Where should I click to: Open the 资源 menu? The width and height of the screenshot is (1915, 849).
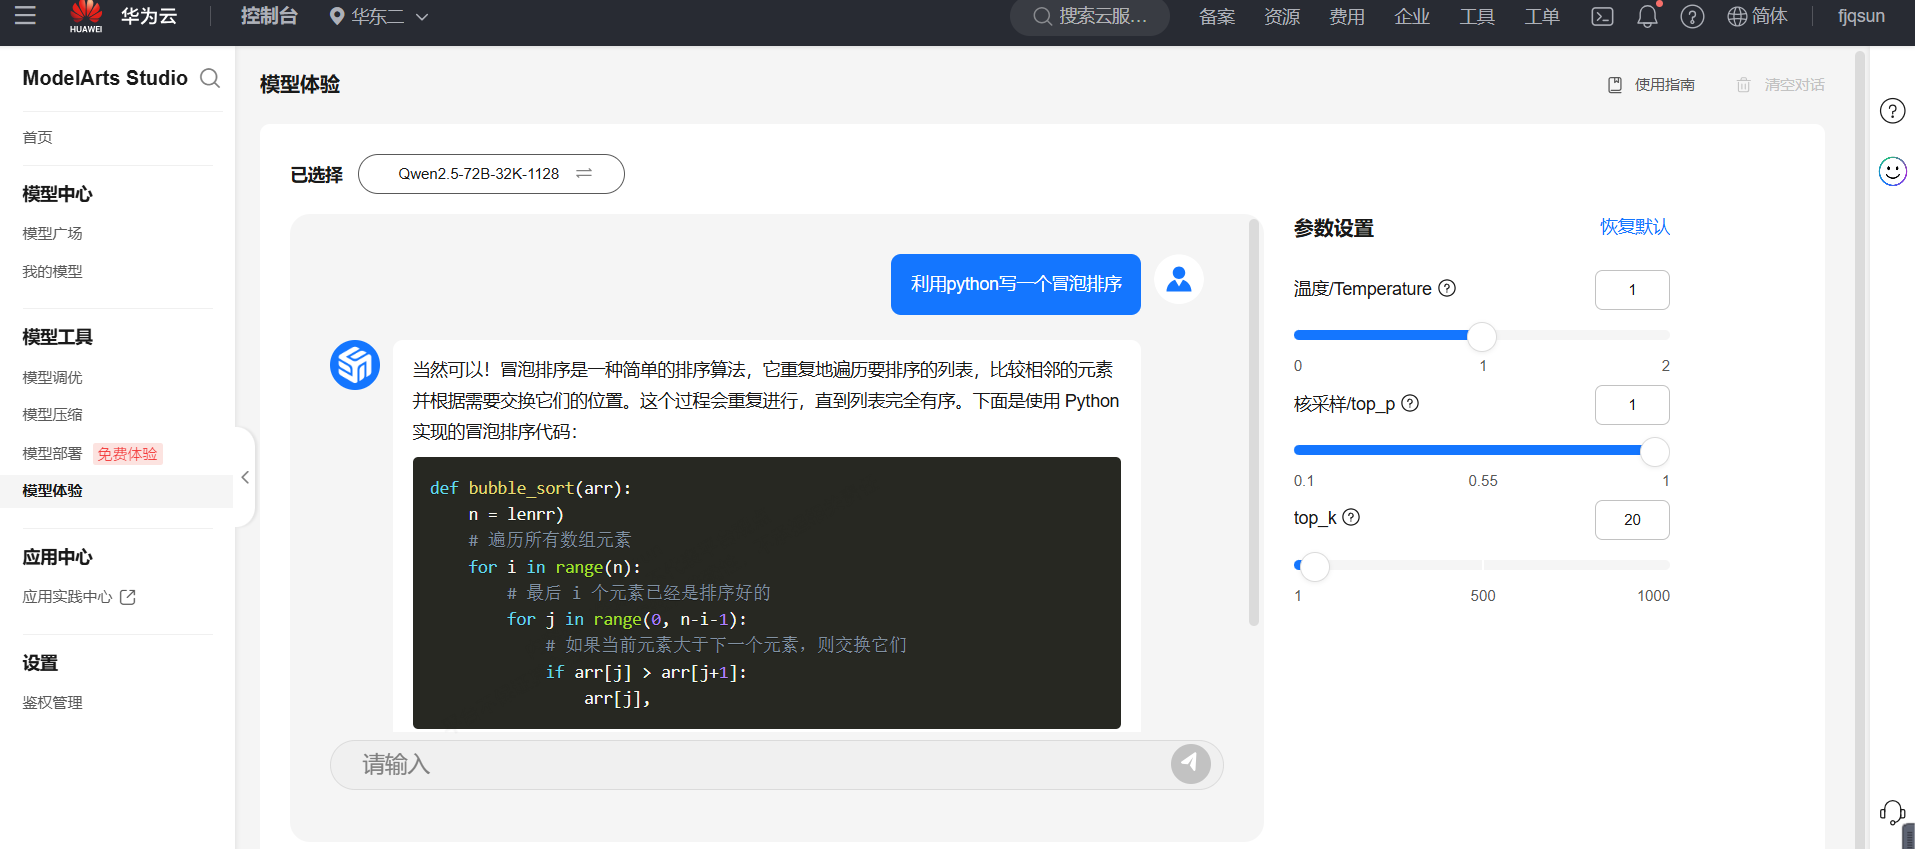[1282, 16]
